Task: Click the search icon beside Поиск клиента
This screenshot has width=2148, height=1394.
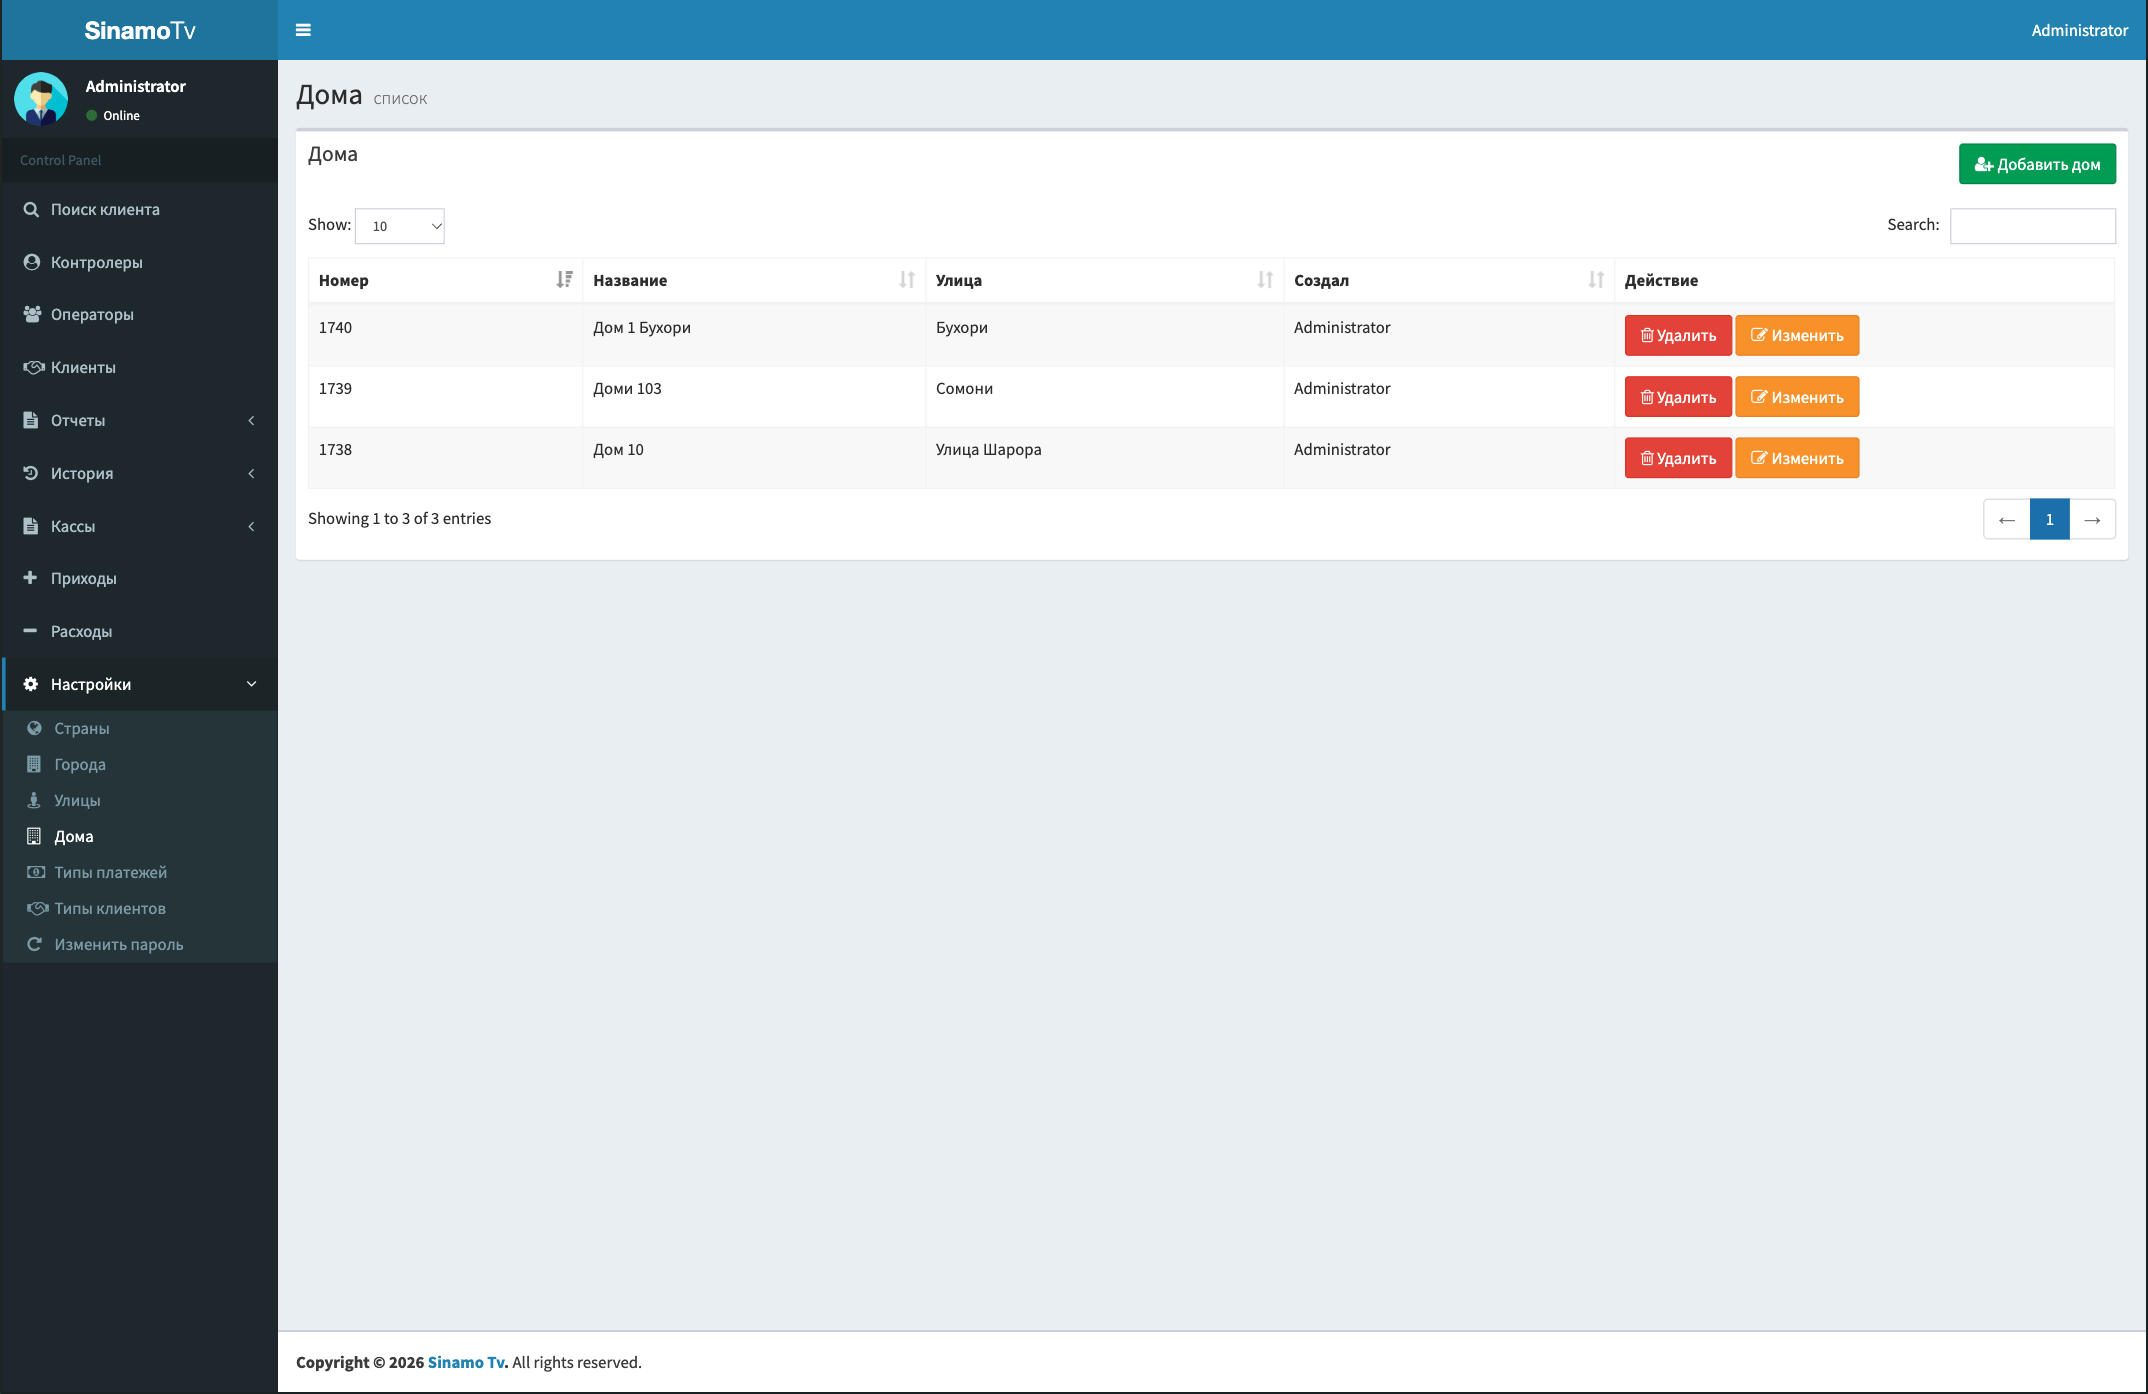Action: click(31, 209)
